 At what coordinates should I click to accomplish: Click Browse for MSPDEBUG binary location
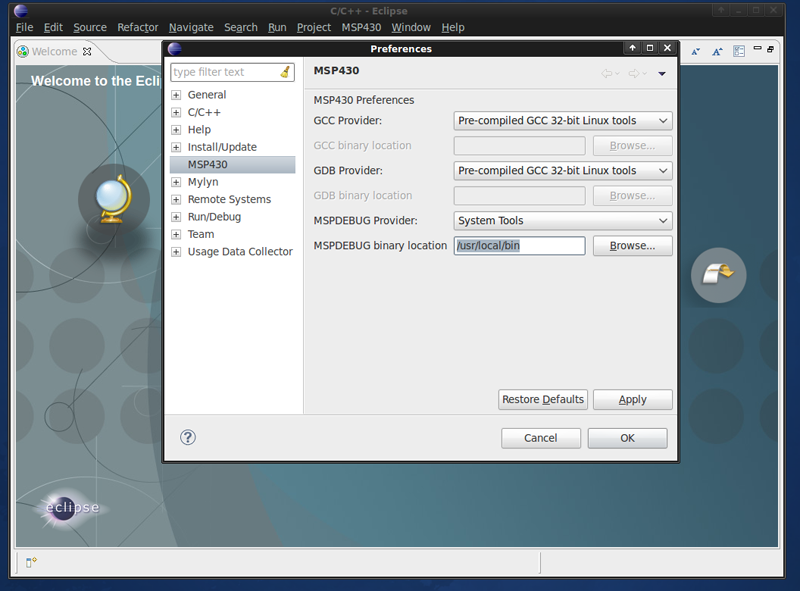632,246
